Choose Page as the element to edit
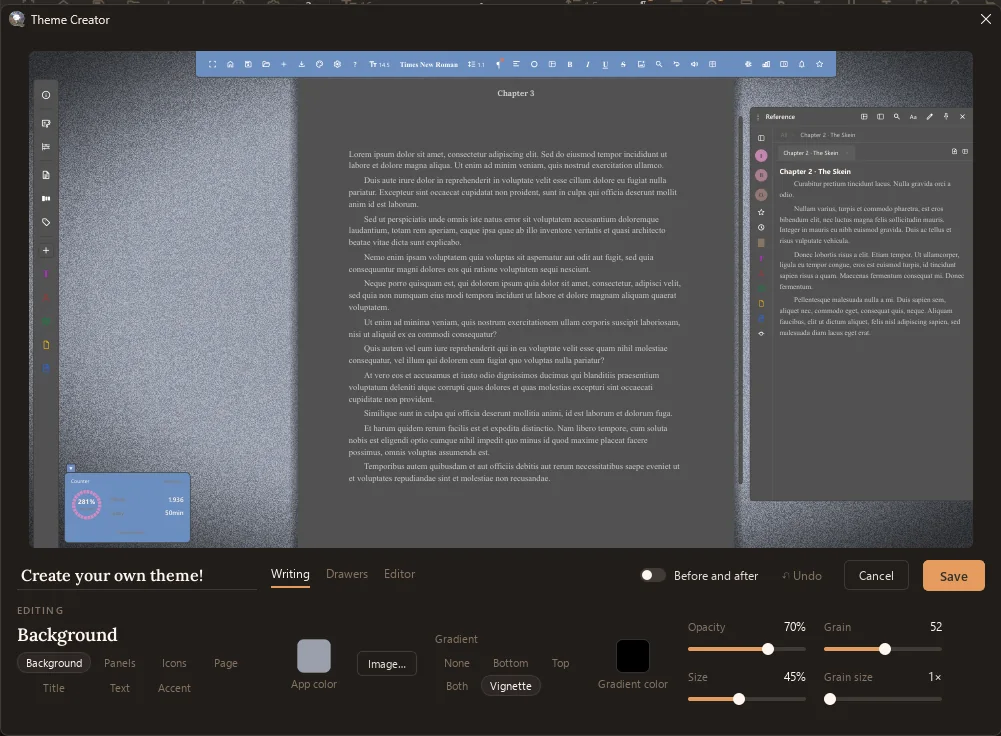The height and width of the screenshot is (736, 1001). 225,663
